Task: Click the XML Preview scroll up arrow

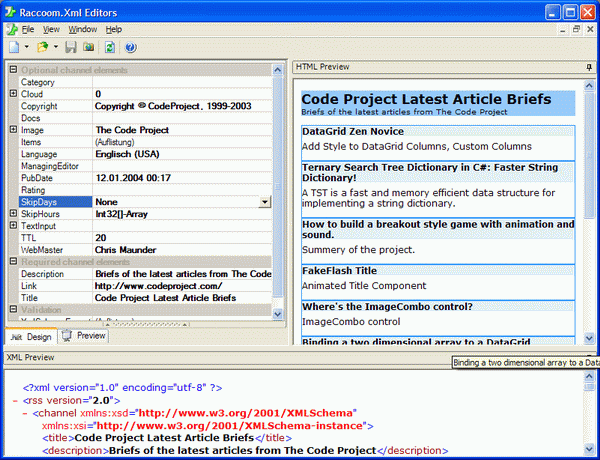Action: click(x=589, y=376)
